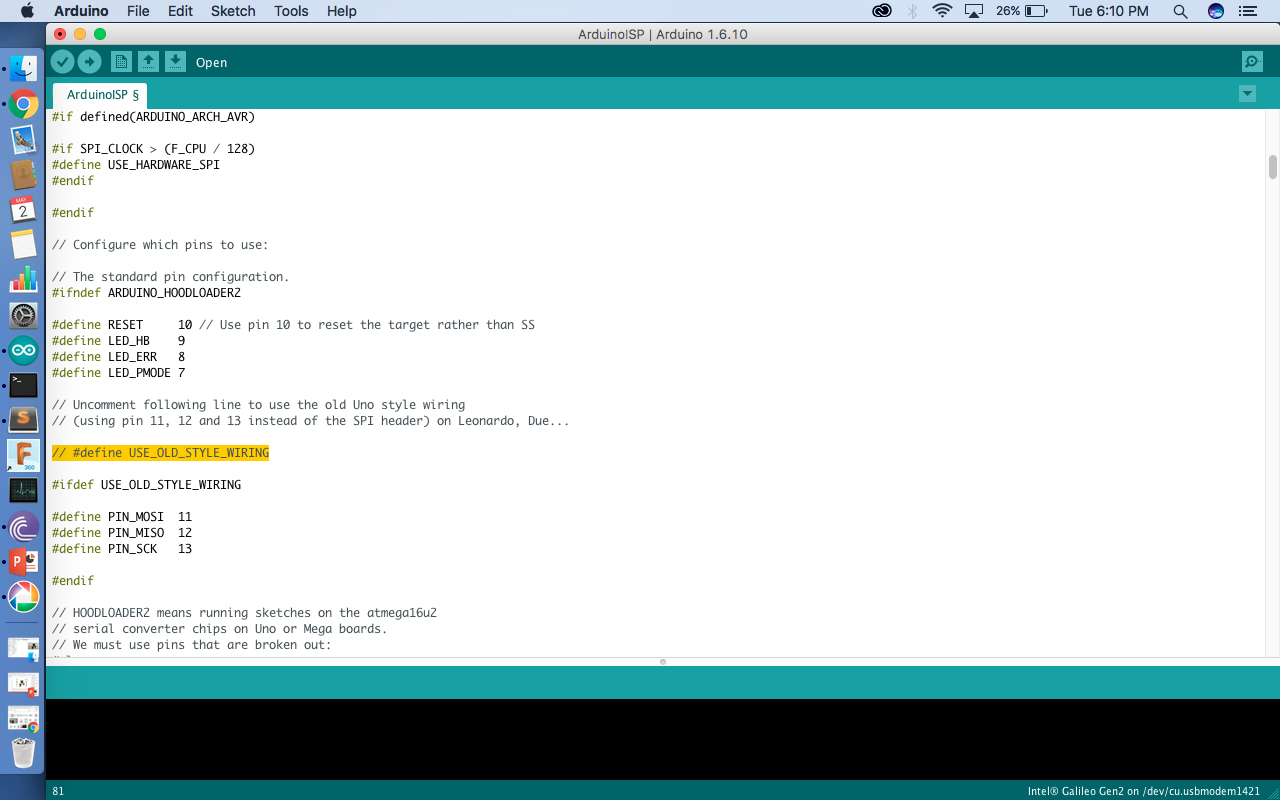
Task: Click the highlighted USE_OLD_STYLE_WIRING comment line
Action: tap(160, 453)
